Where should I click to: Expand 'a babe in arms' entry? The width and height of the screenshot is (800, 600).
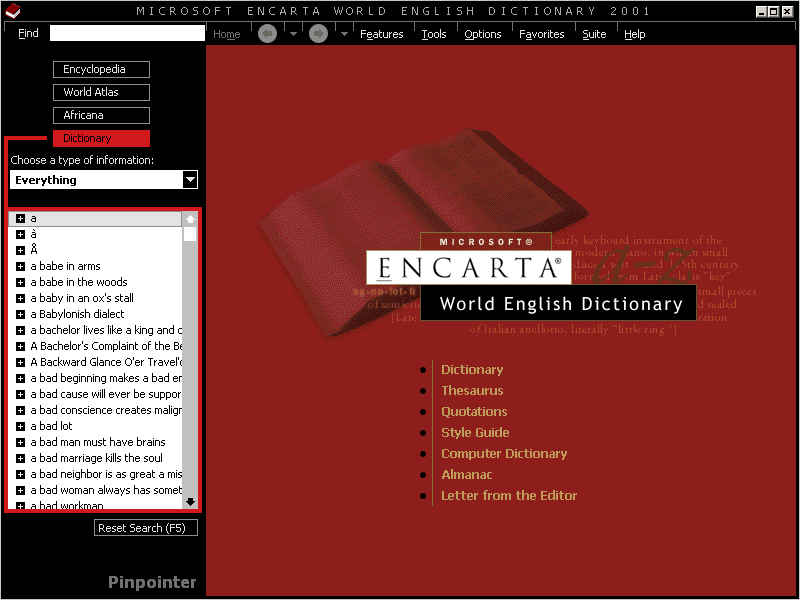20,266
